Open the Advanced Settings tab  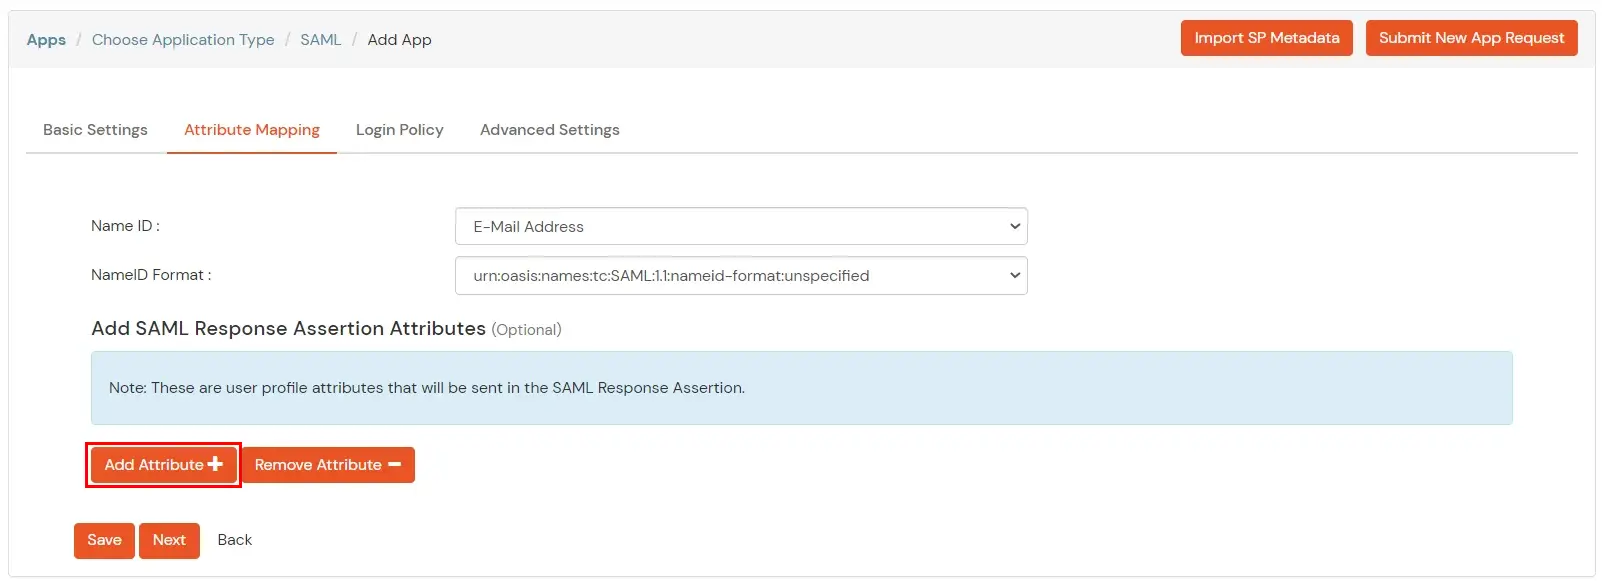[x=550, y=130]
